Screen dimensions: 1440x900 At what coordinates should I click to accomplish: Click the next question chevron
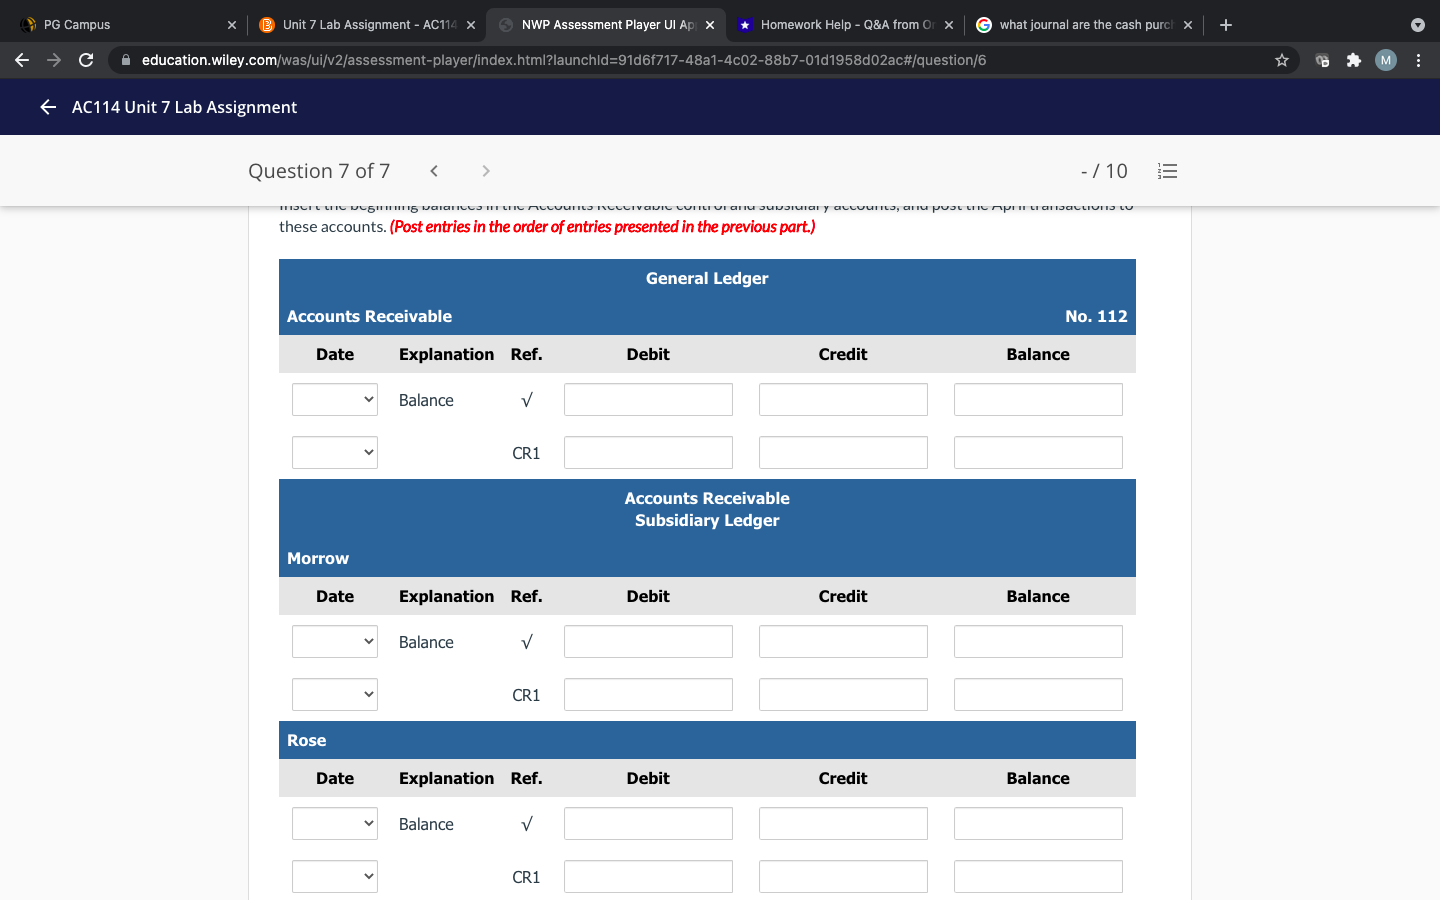point(486,171)
